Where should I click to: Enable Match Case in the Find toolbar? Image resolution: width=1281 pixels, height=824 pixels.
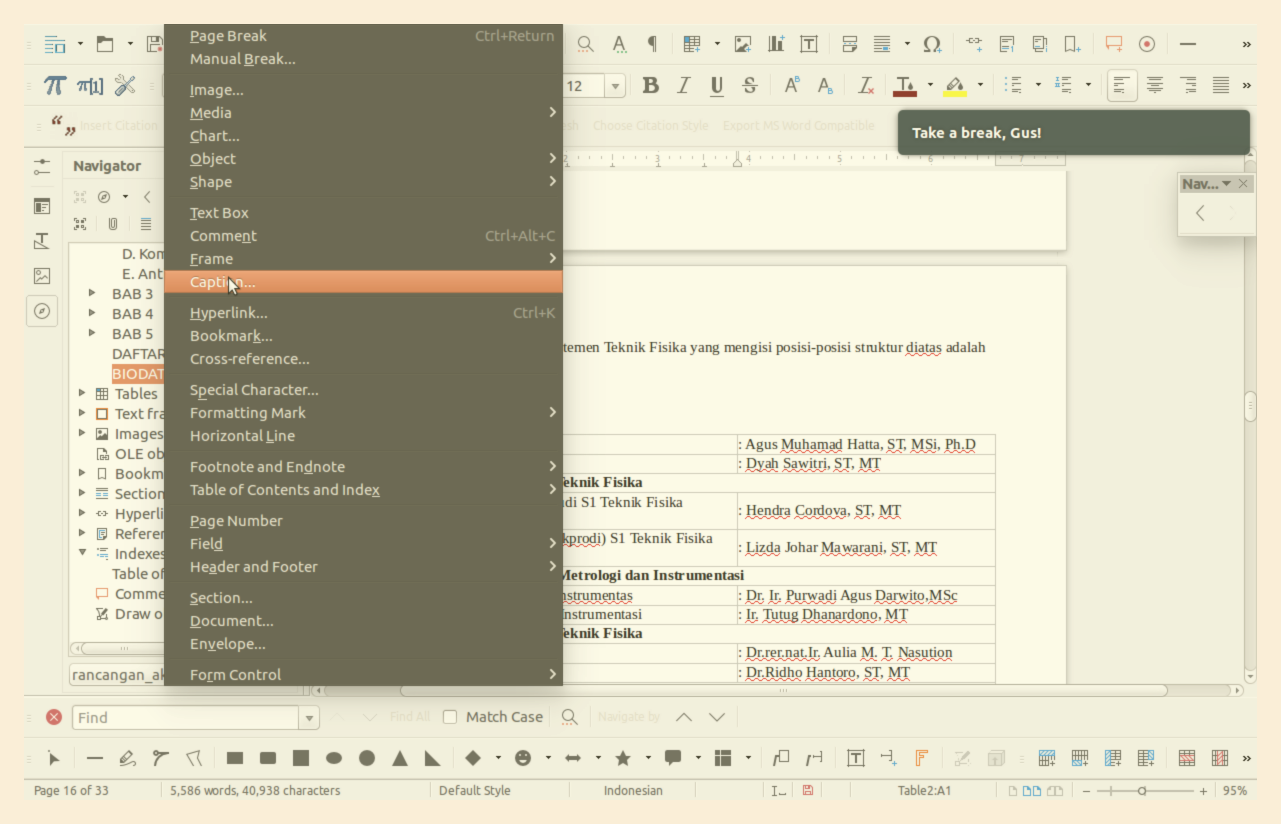[450, 716]
